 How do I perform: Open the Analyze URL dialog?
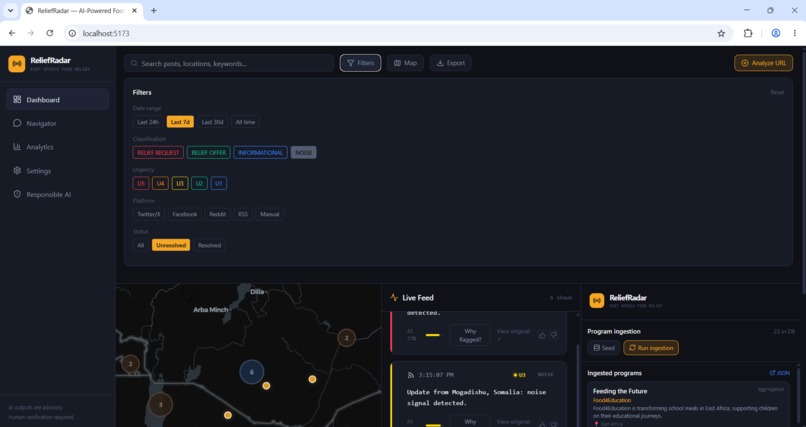coord(763,63)
